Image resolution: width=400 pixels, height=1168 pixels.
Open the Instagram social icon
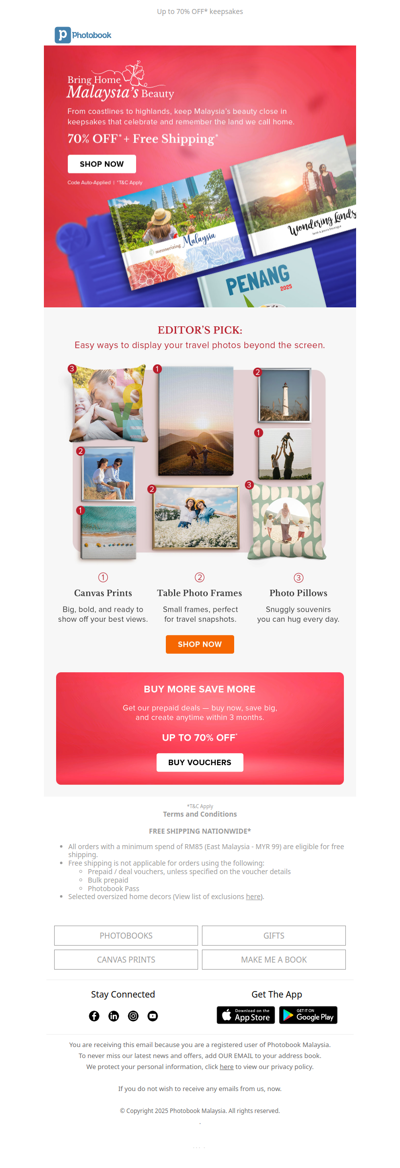pos(133,1015)
